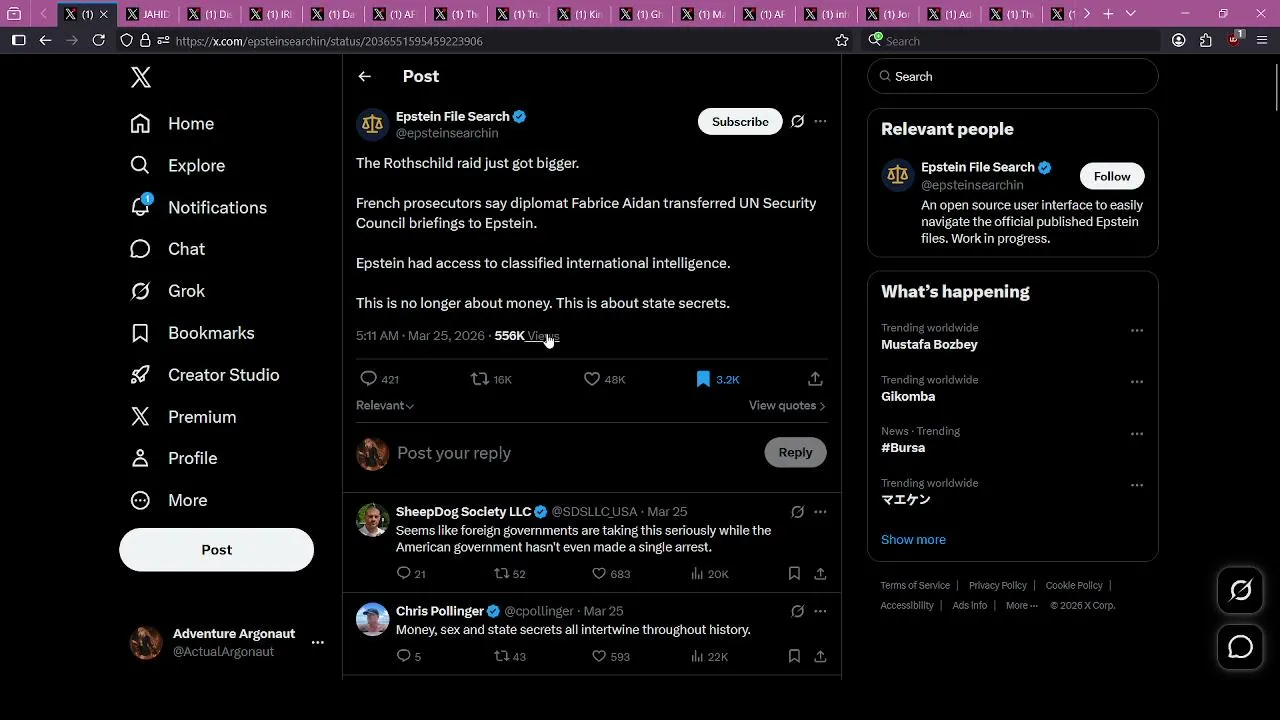Viewport: 1280px width, 720px height.
Task: Bookmark the SheepDog Society reply
Action: pyautogui.click(x=794, y=574)
